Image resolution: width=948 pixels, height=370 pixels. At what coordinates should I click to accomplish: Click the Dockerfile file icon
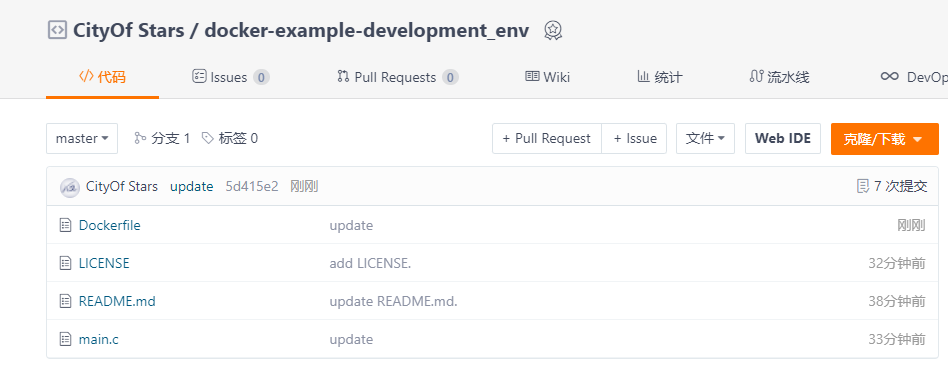click(65, 226)
